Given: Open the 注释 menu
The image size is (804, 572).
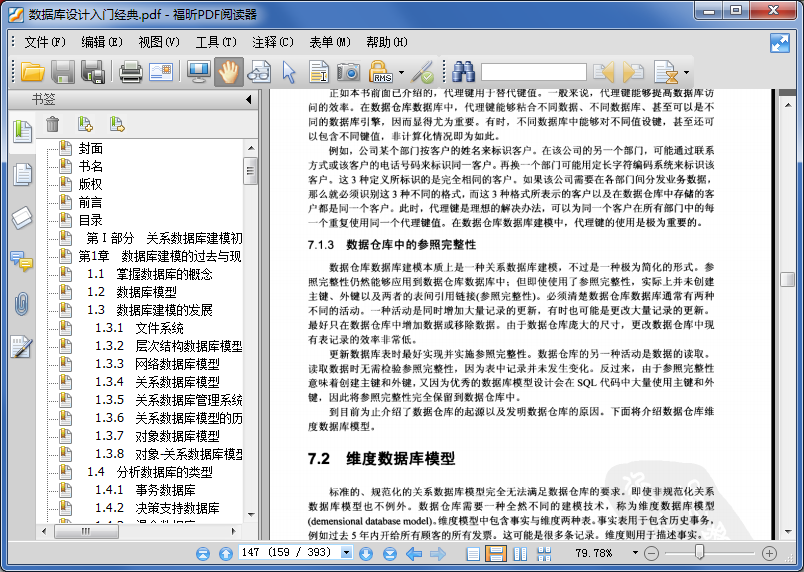Looking at the screenshot, I should click(x=273, y=42).
